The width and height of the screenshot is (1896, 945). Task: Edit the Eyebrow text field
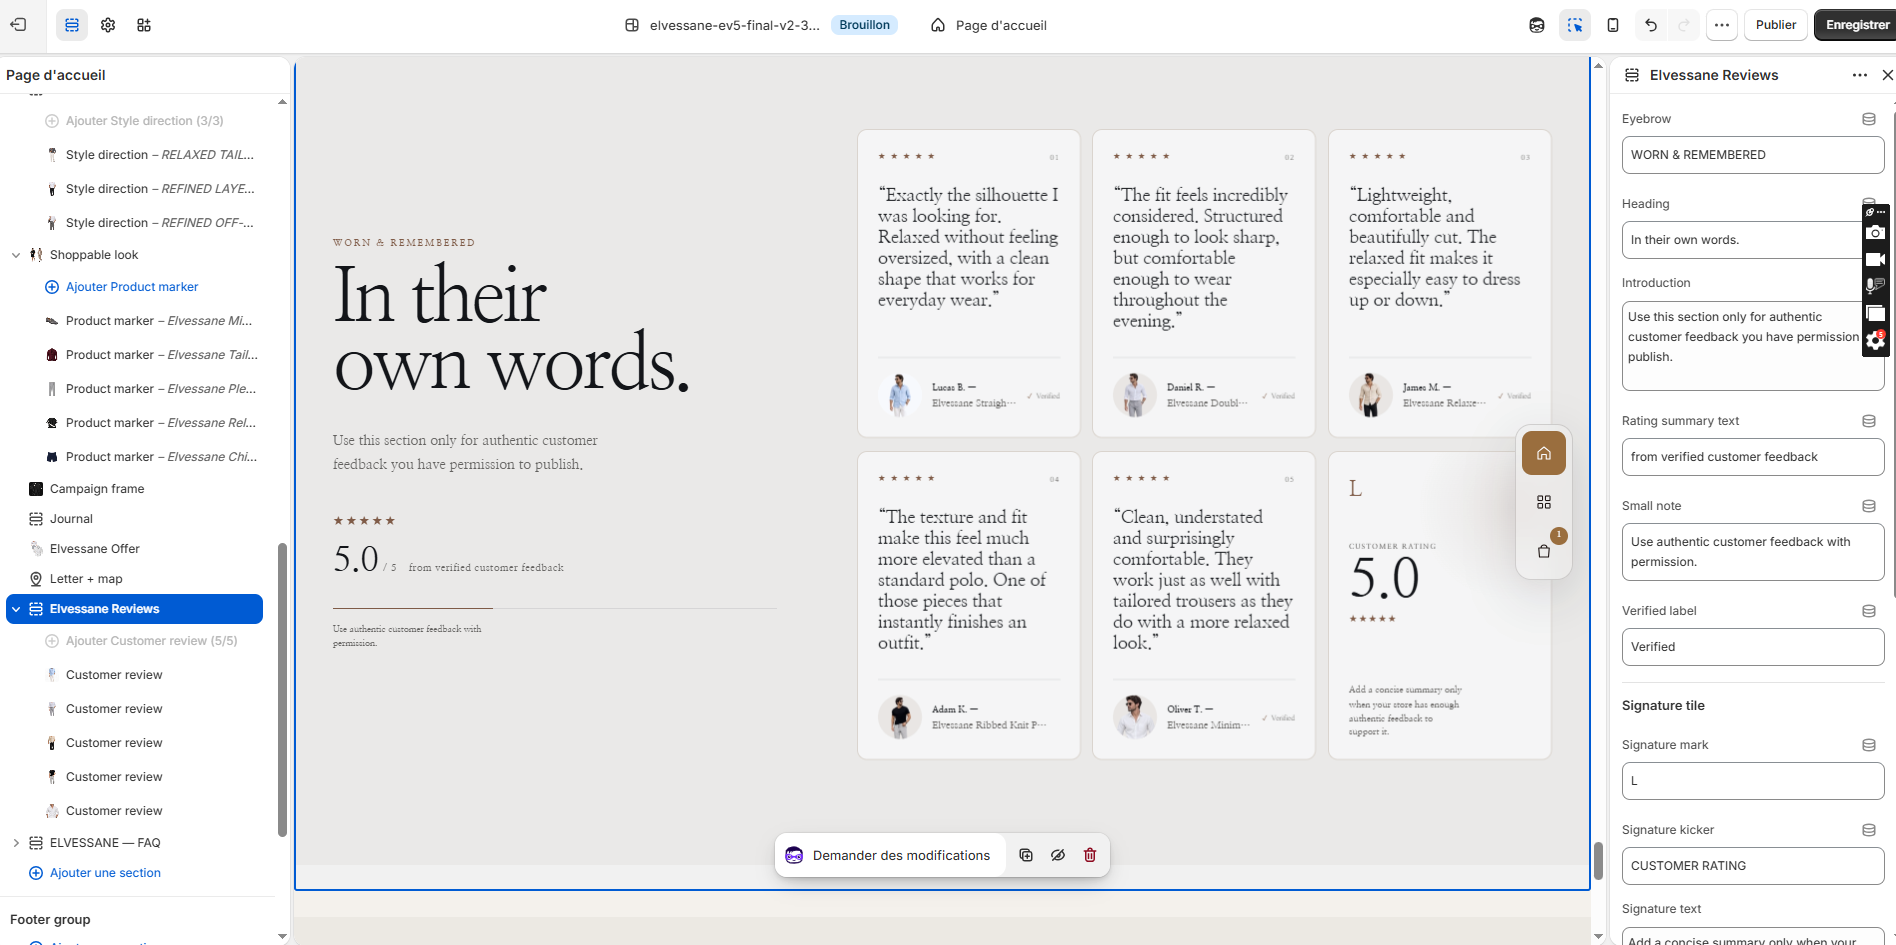1752,155
